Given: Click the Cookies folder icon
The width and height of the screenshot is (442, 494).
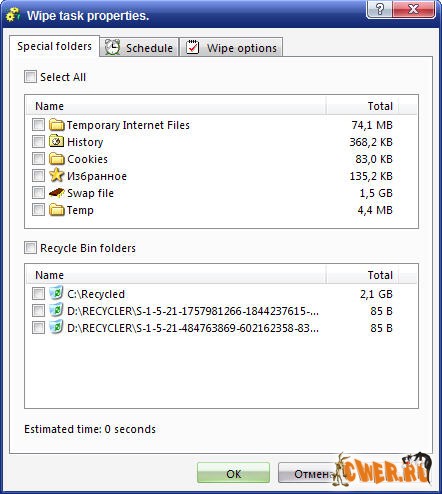Looking at the screenshot, I should coord(57,159).
